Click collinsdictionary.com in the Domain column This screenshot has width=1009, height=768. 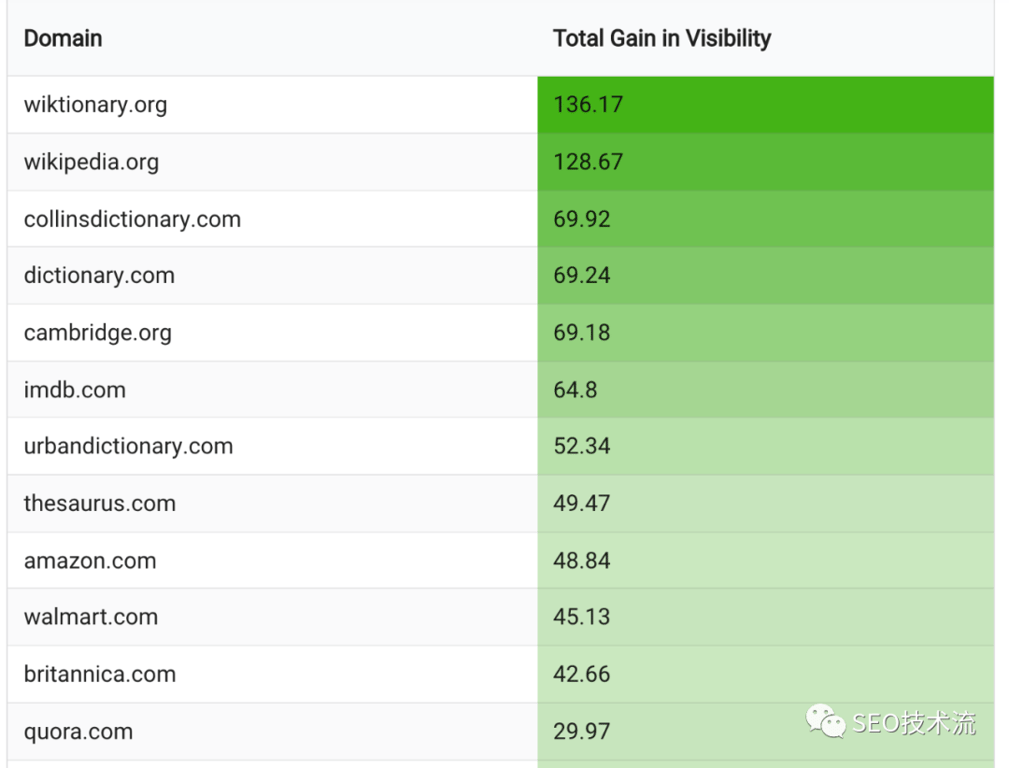coord(132,219)
